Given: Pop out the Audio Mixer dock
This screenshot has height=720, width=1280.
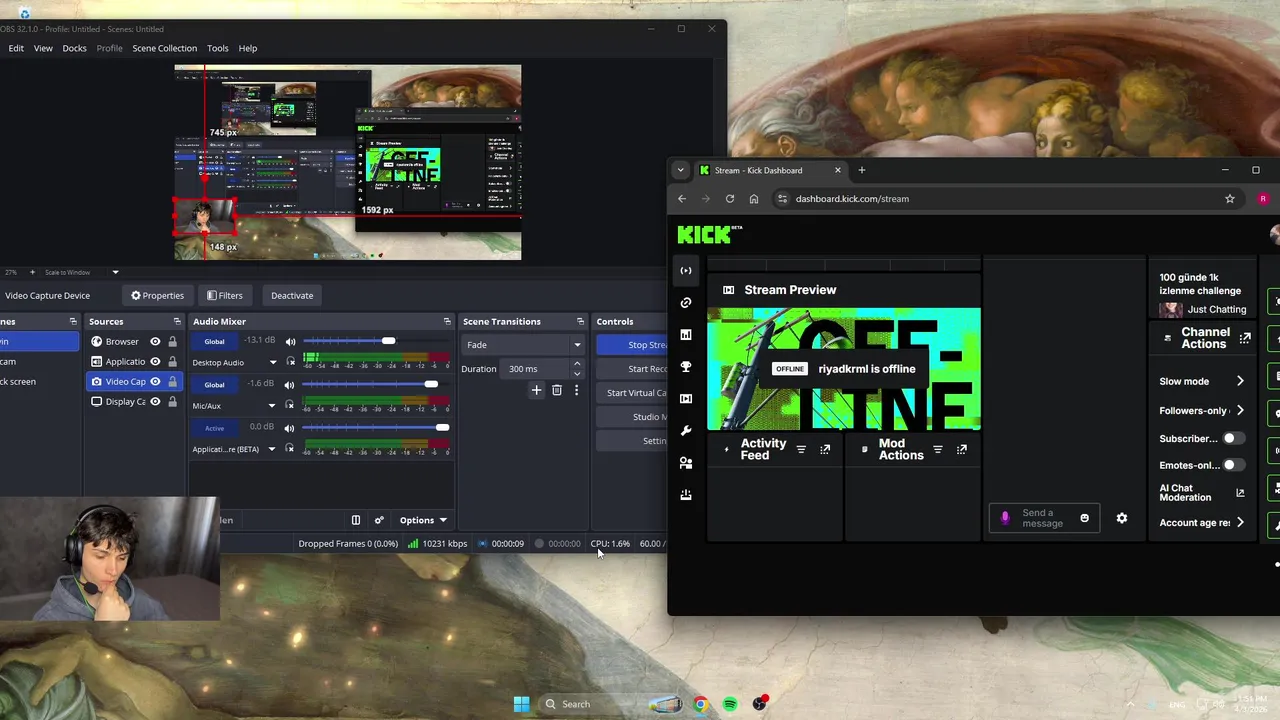Looking at the screenshot, I should coord(447,321).
